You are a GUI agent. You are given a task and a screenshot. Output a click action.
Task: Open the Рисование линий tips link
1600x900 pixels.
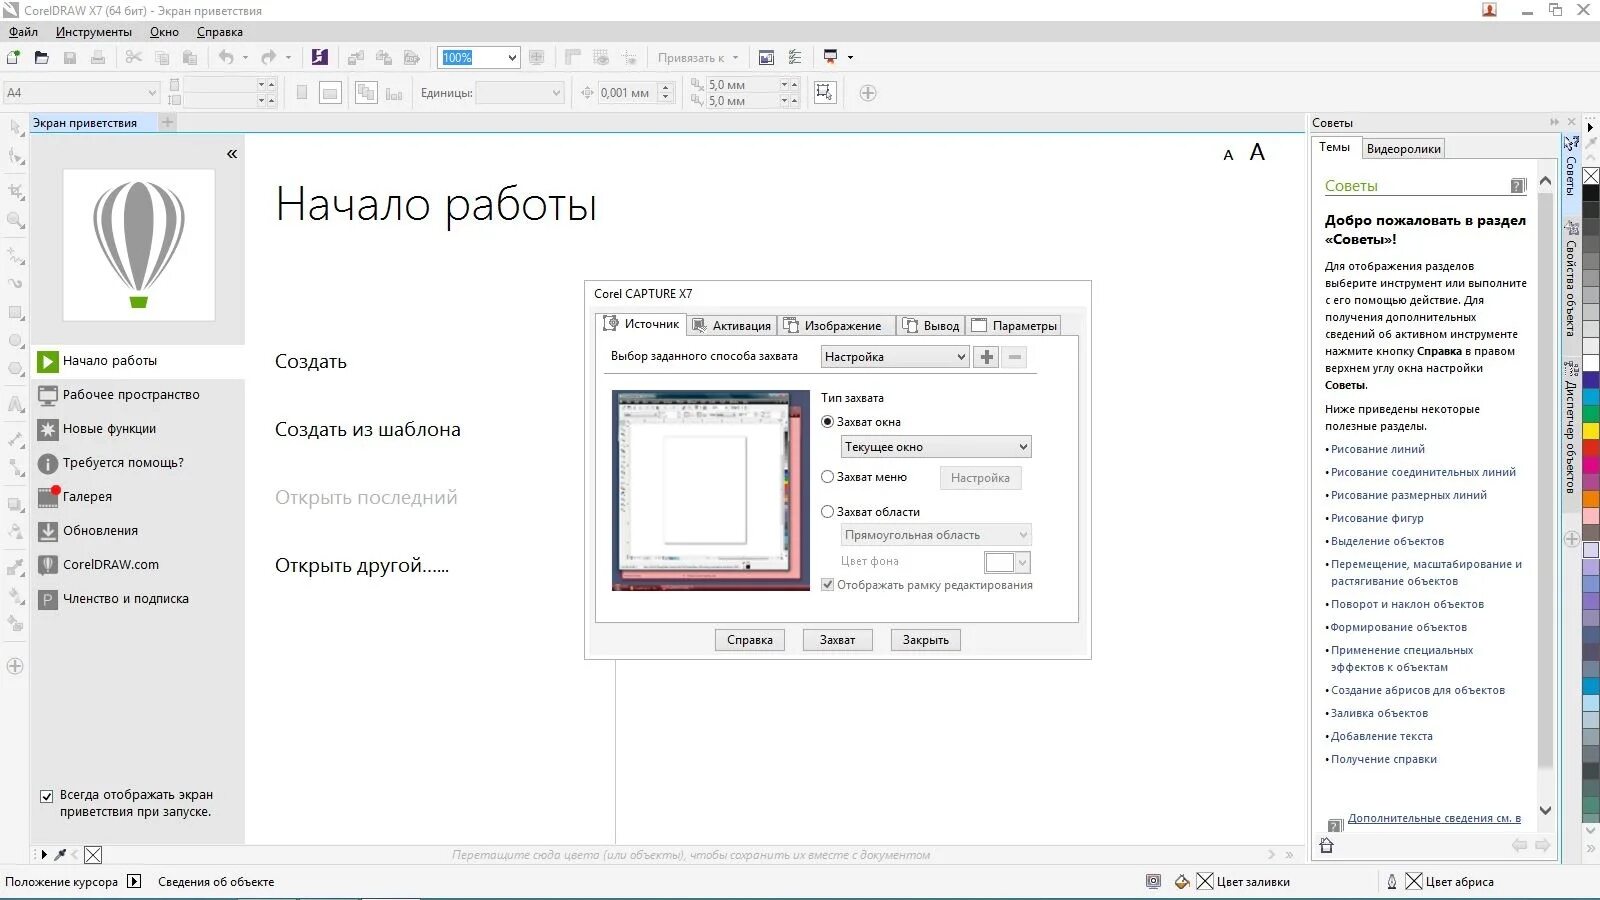coord(1377,450)
